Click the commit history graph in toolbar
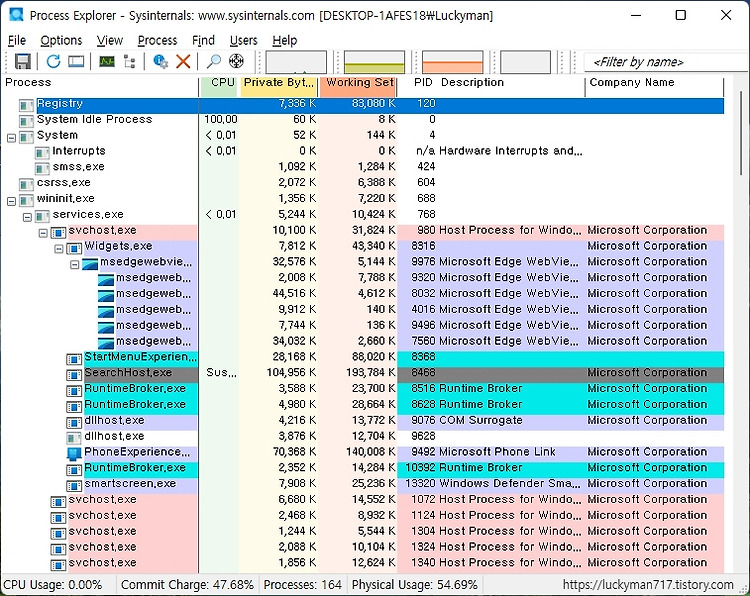The height and width of the screenshot is (596, 750). (374, 62)
